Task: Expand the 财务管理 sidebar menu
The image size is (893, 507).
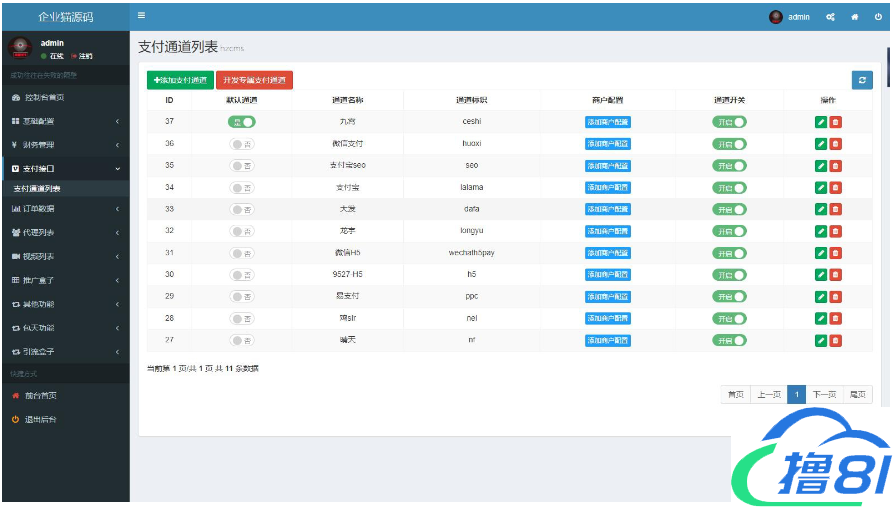Action: point(65,145)
